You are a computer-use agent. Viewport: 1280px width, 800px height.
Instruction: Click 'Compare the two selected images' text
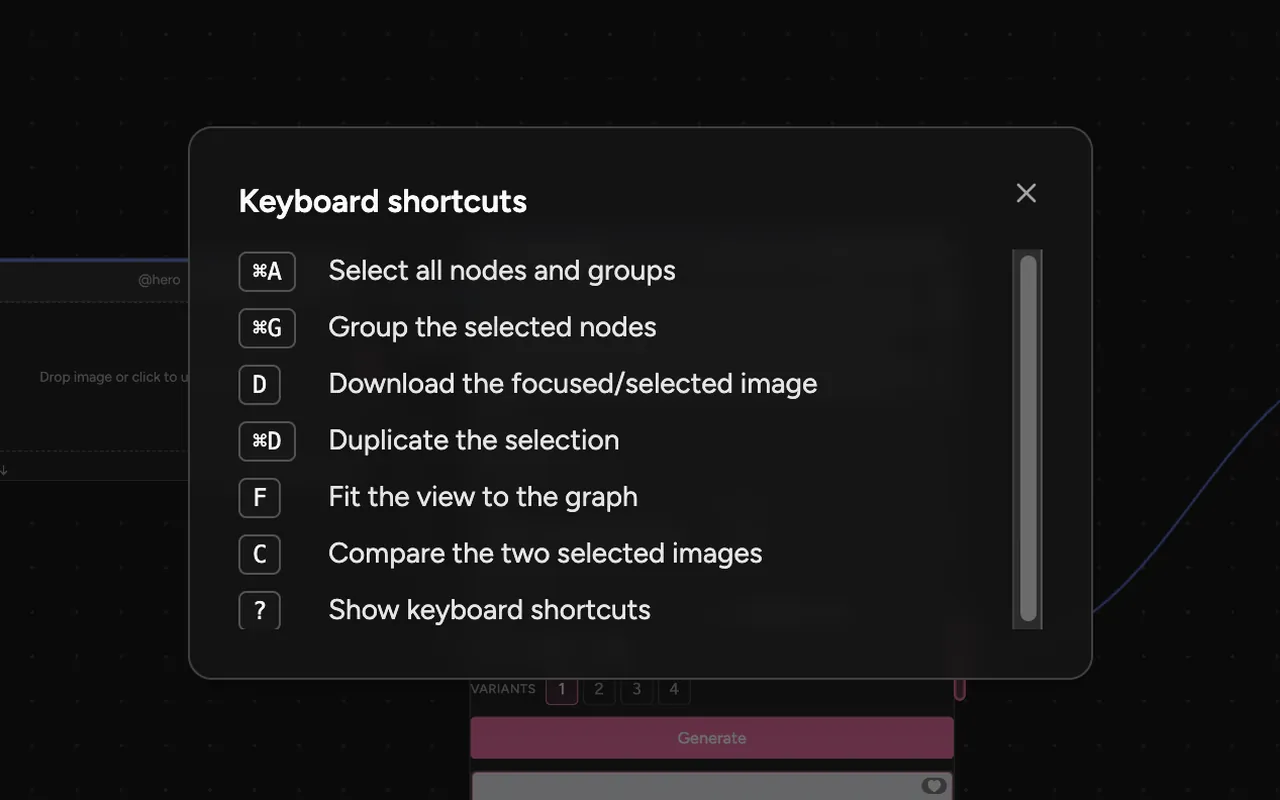tap(545, 554)
